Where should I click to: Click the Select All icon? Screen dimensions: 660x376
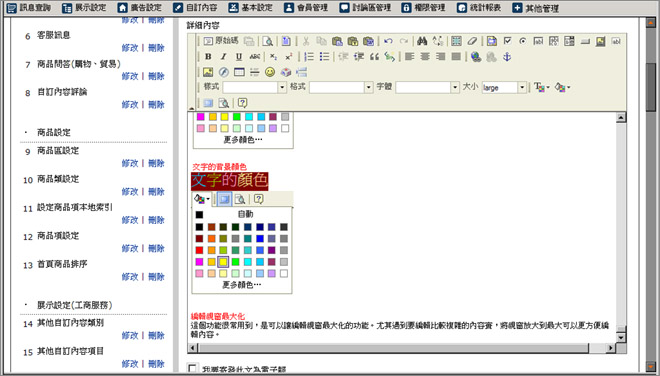coord(456,41)
